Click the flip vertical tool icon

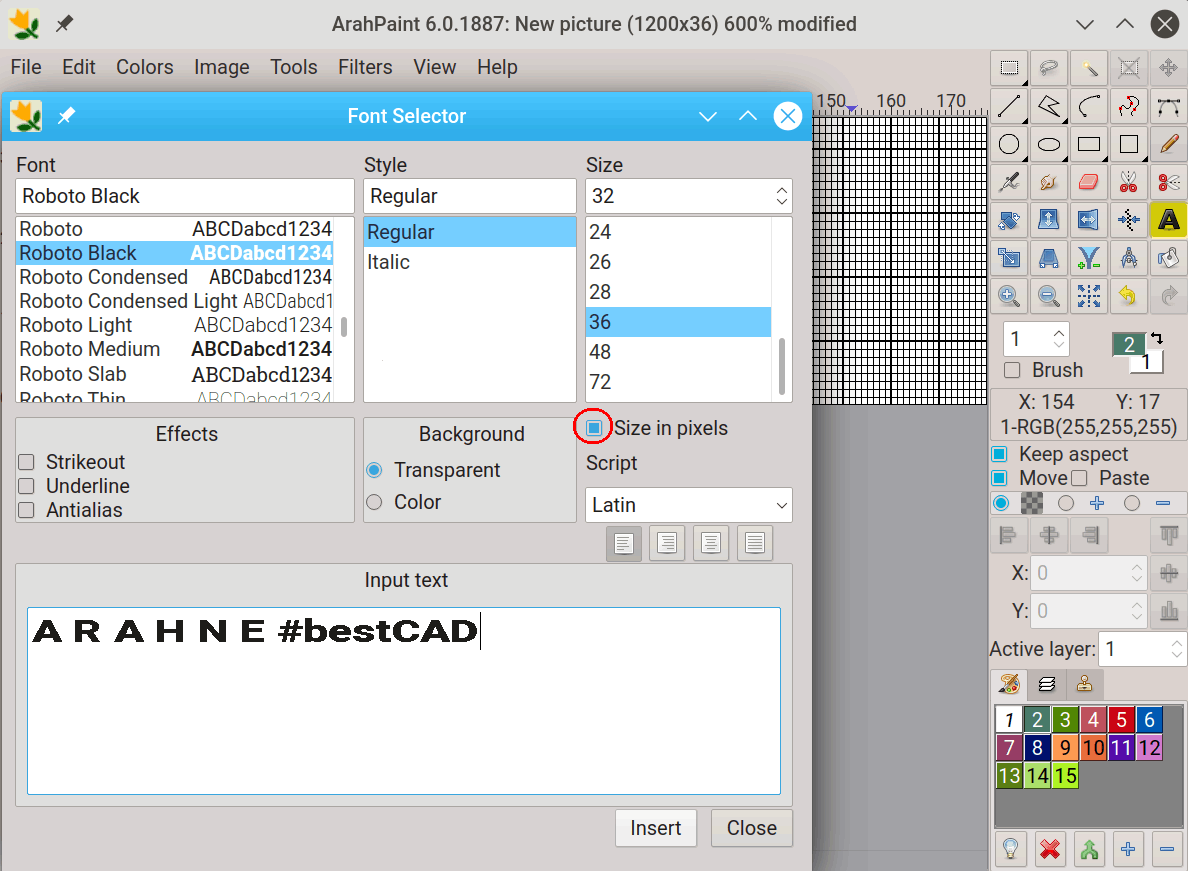[x=1049, y=220]
